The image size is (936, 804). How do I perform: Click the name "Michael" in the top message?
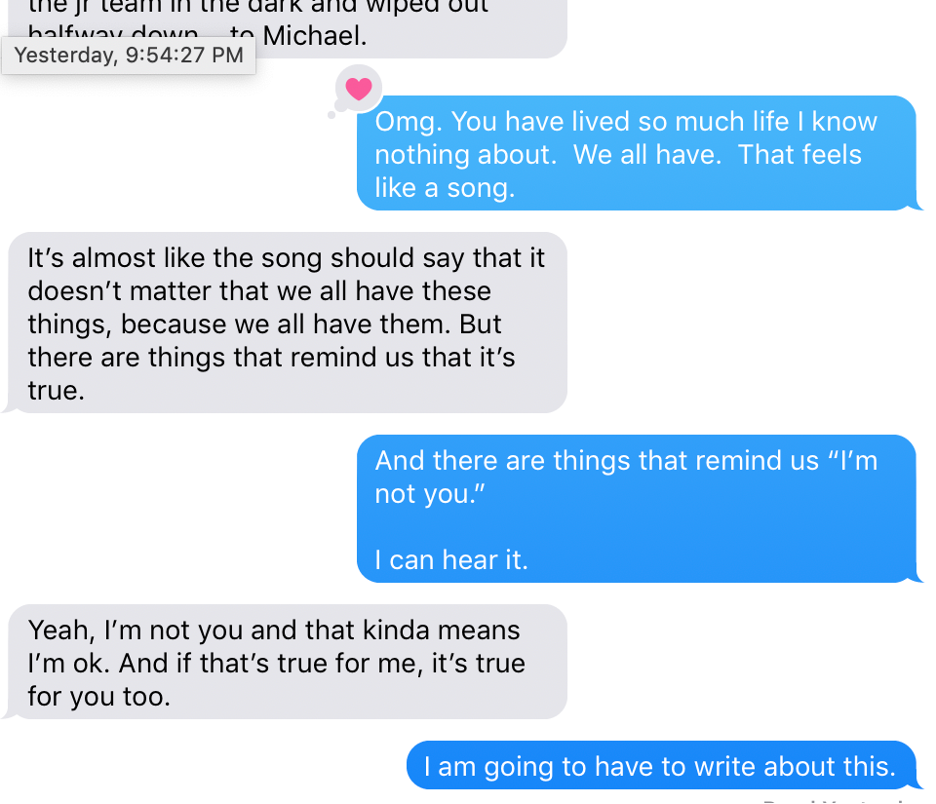pos(313,38)
